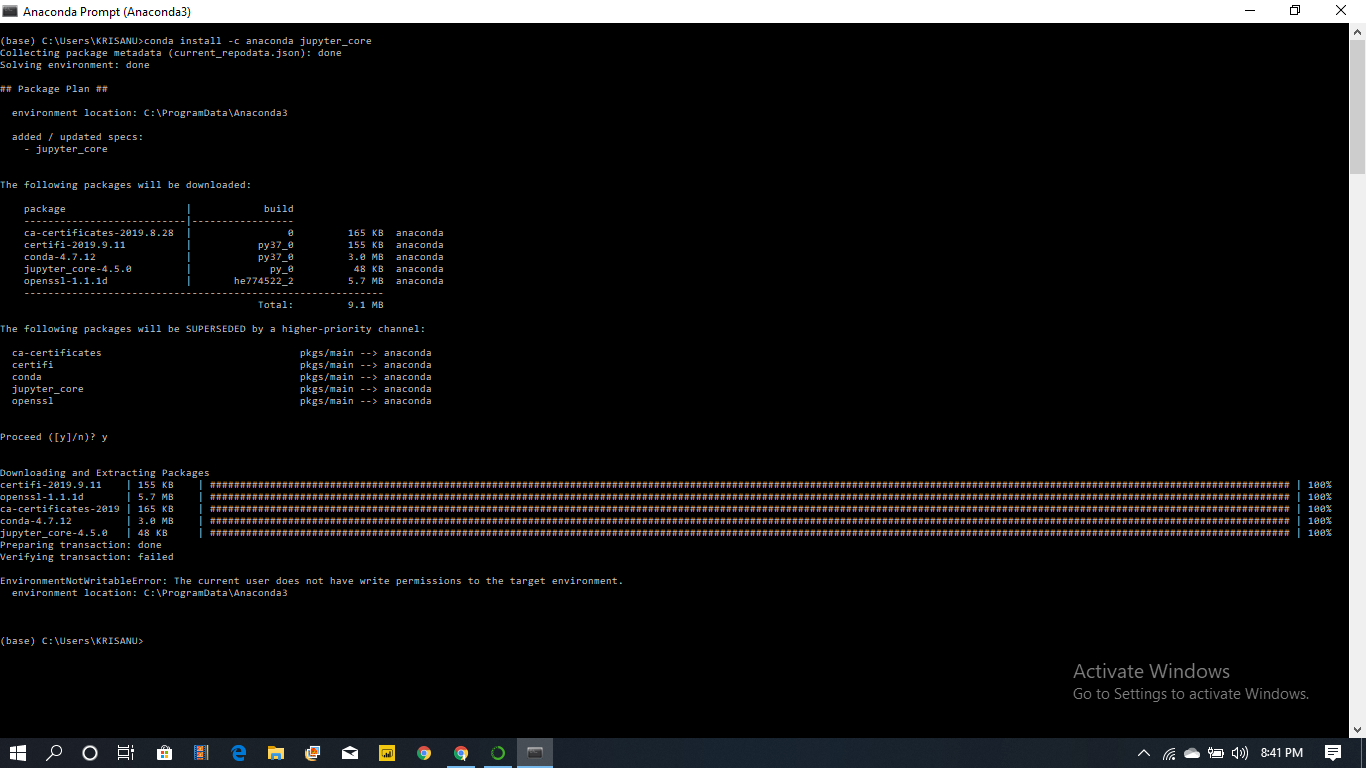Viewport: 1366px width, 768px height.
Task: Click the Anaconda Prompt title bar icon
Action: [10, 11]
